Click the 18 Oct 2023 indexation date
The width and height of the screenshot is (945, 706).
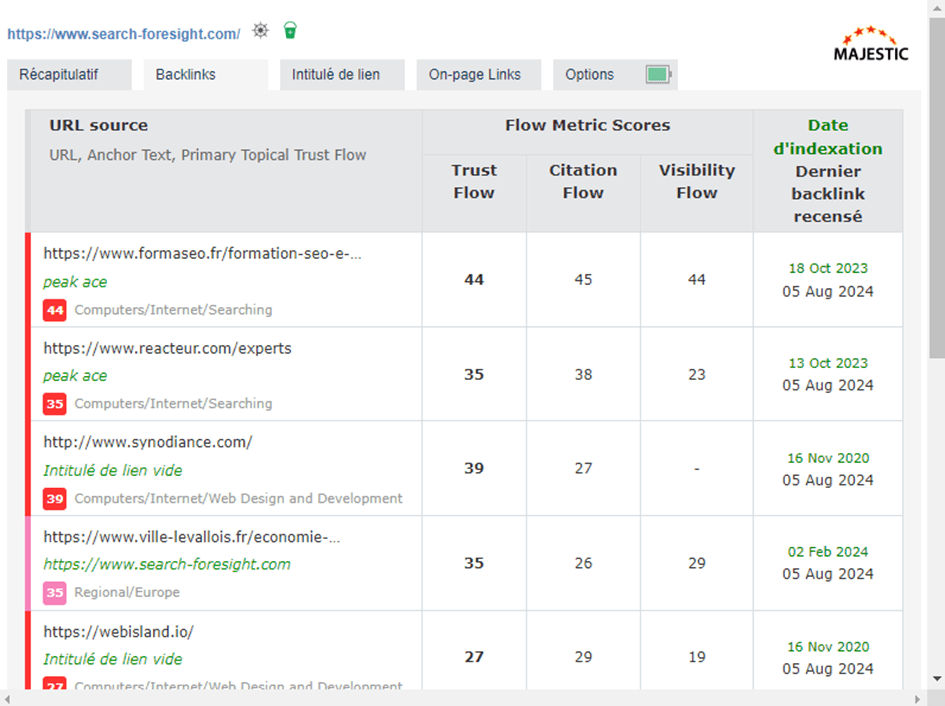828,268
